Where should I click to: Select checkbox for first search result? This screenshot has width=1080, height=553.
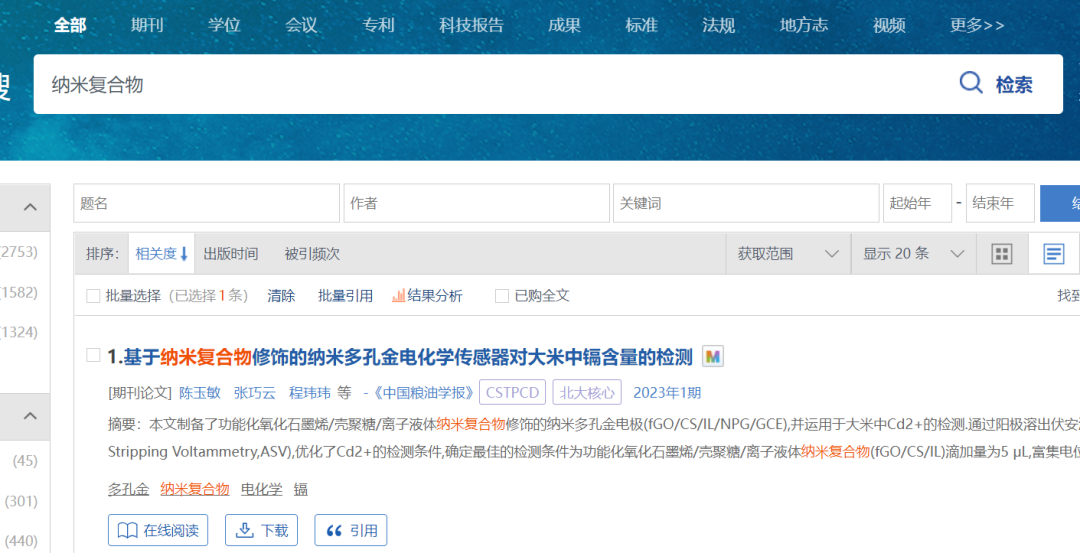(93, 356)
